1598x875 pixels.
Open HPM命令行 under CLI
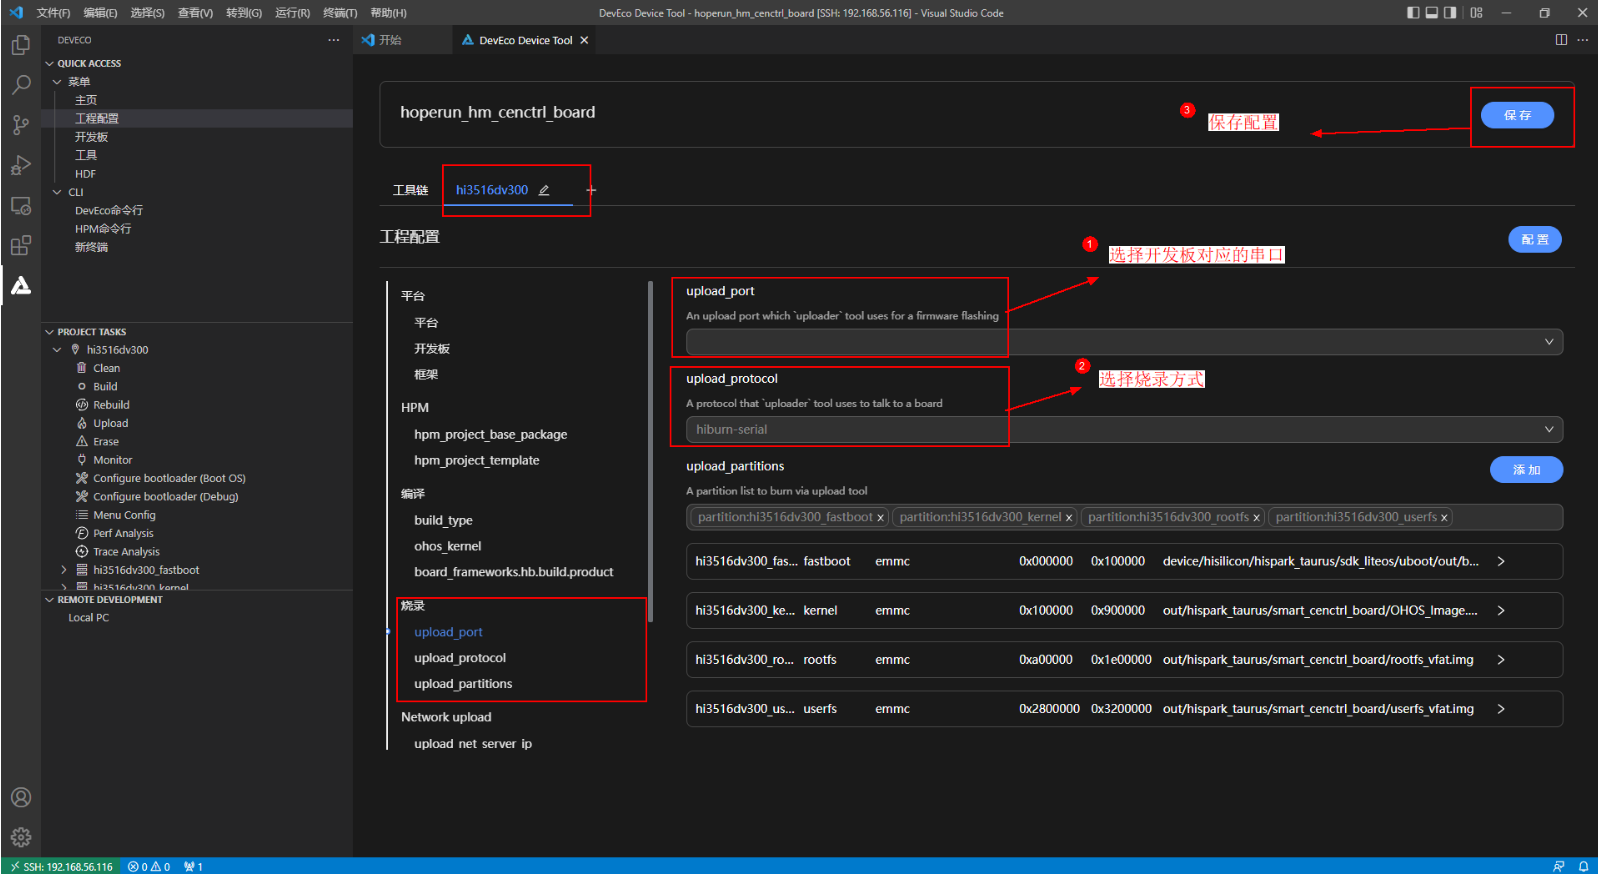pyautogui.click(x=103, y=229)
